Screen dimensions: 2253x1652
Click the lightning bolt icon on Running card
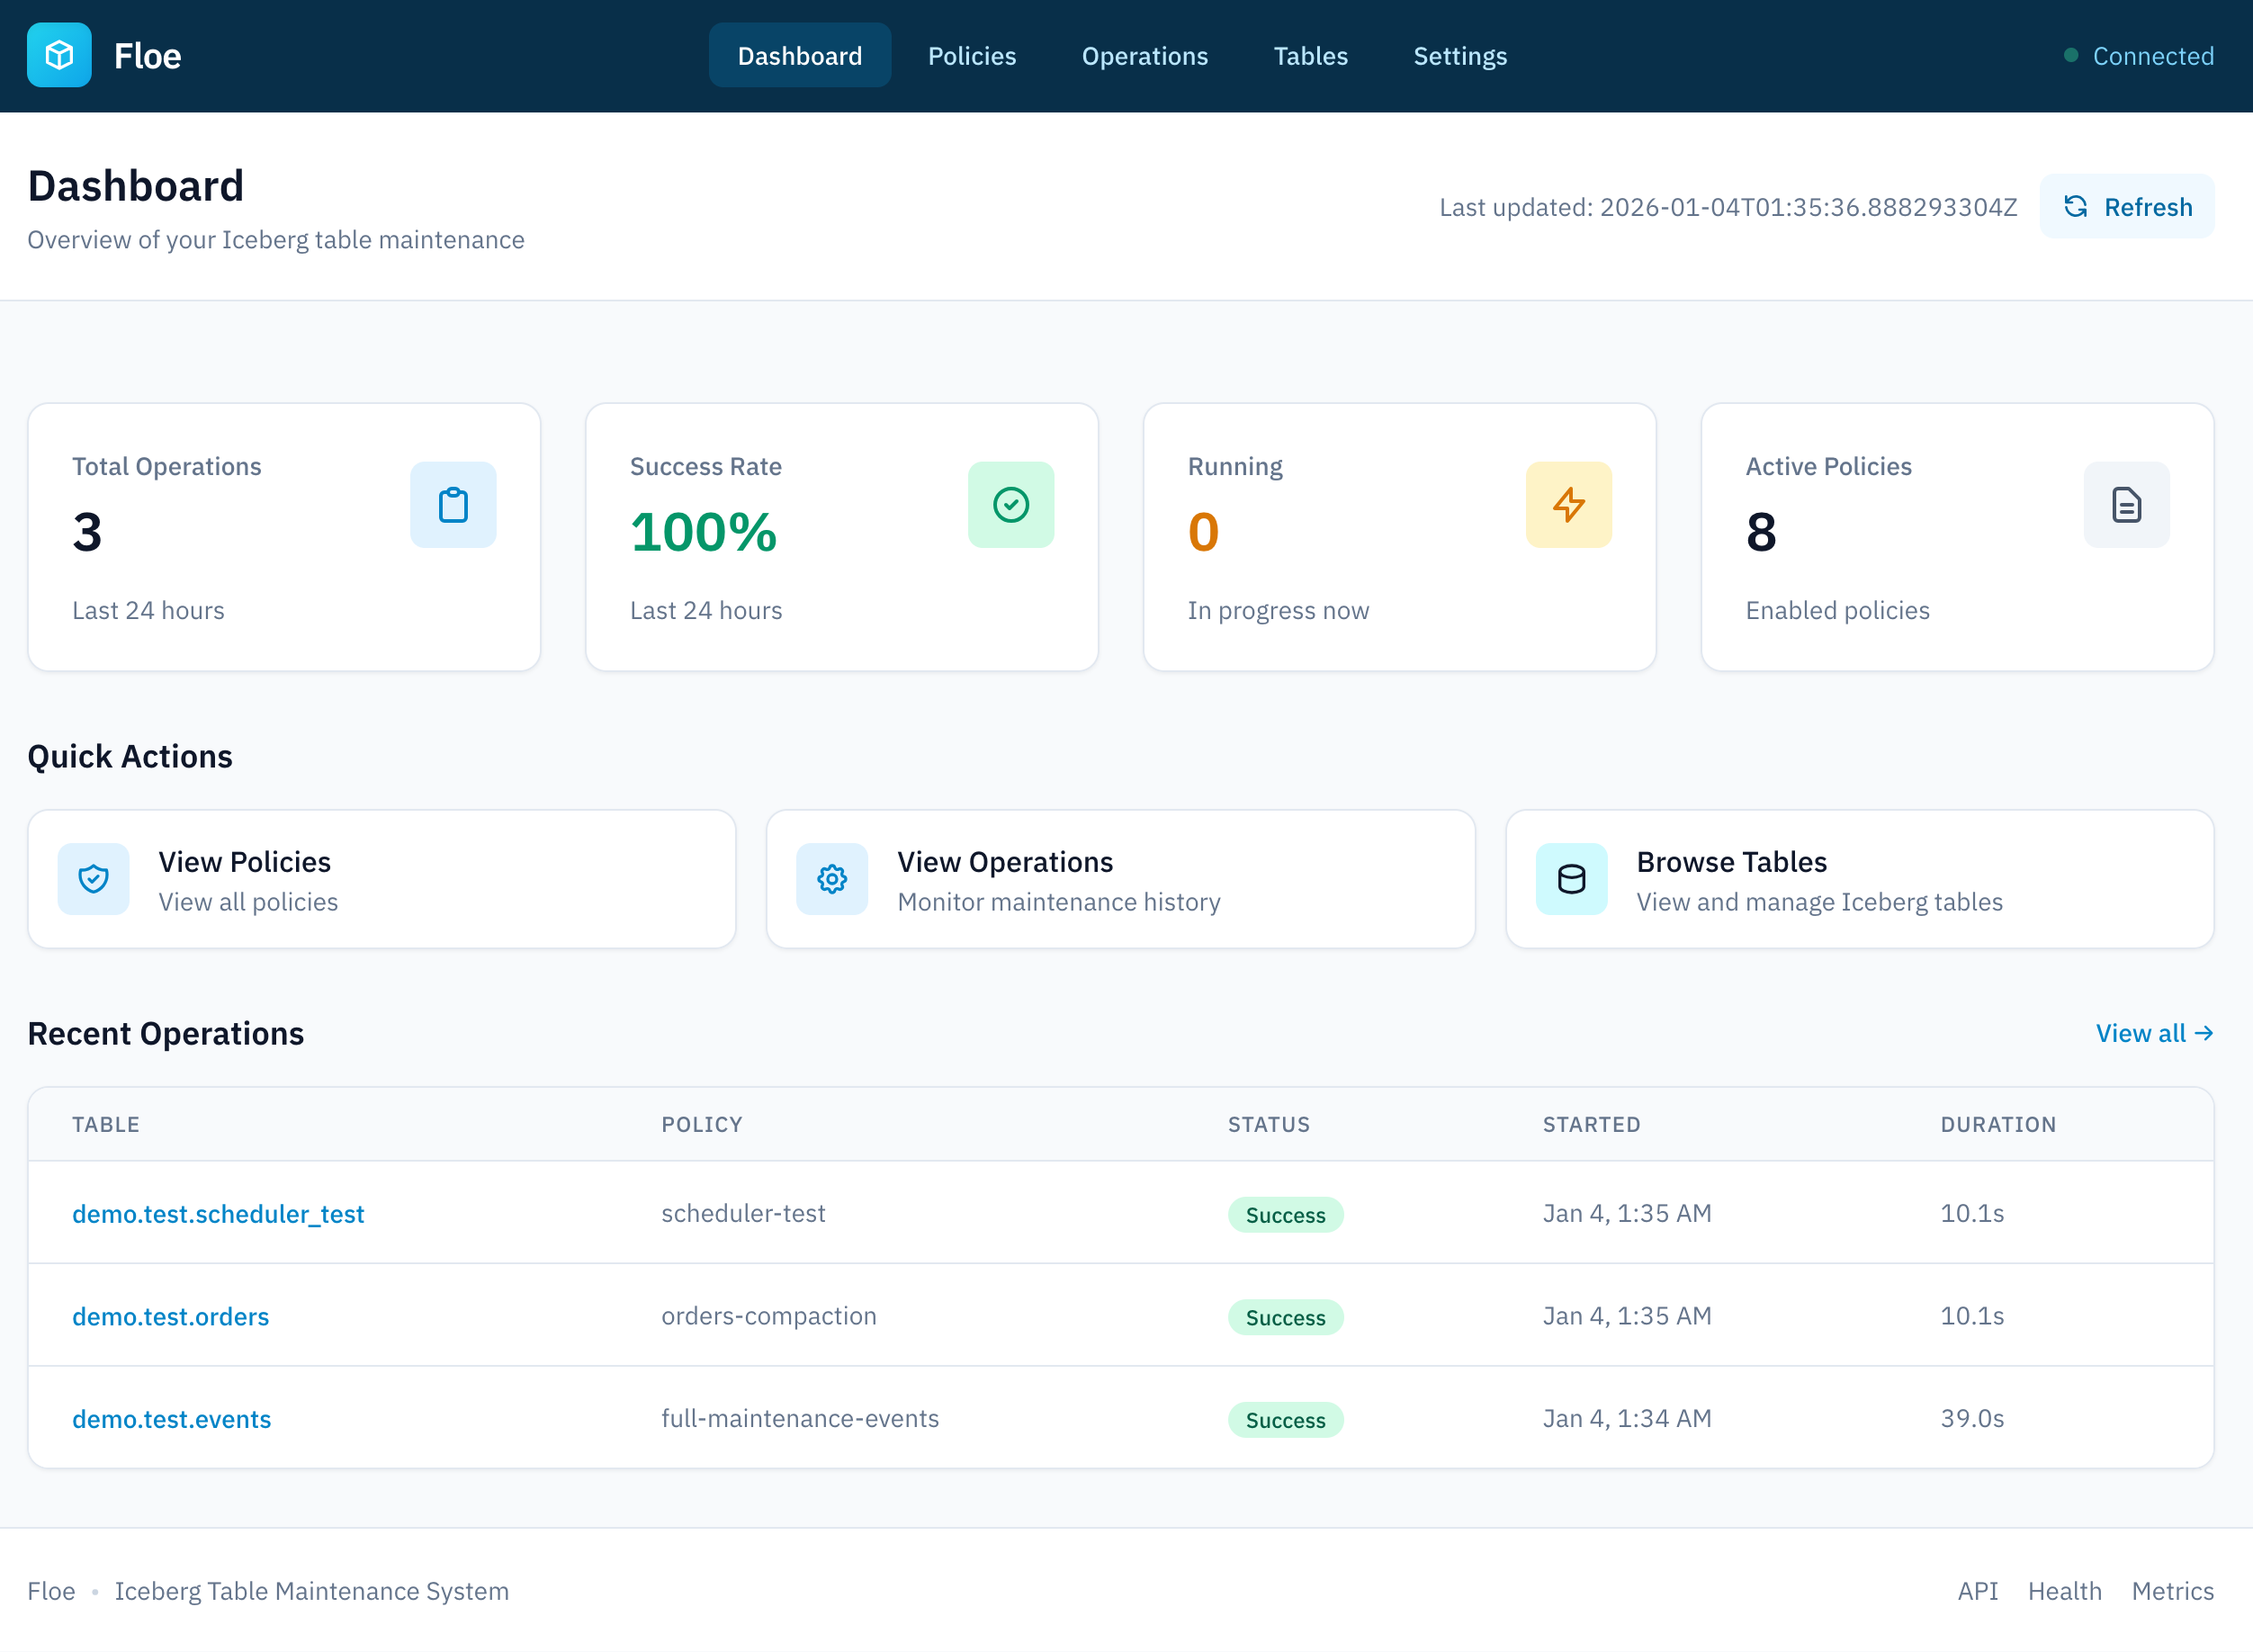click(x=1568, y=505)
